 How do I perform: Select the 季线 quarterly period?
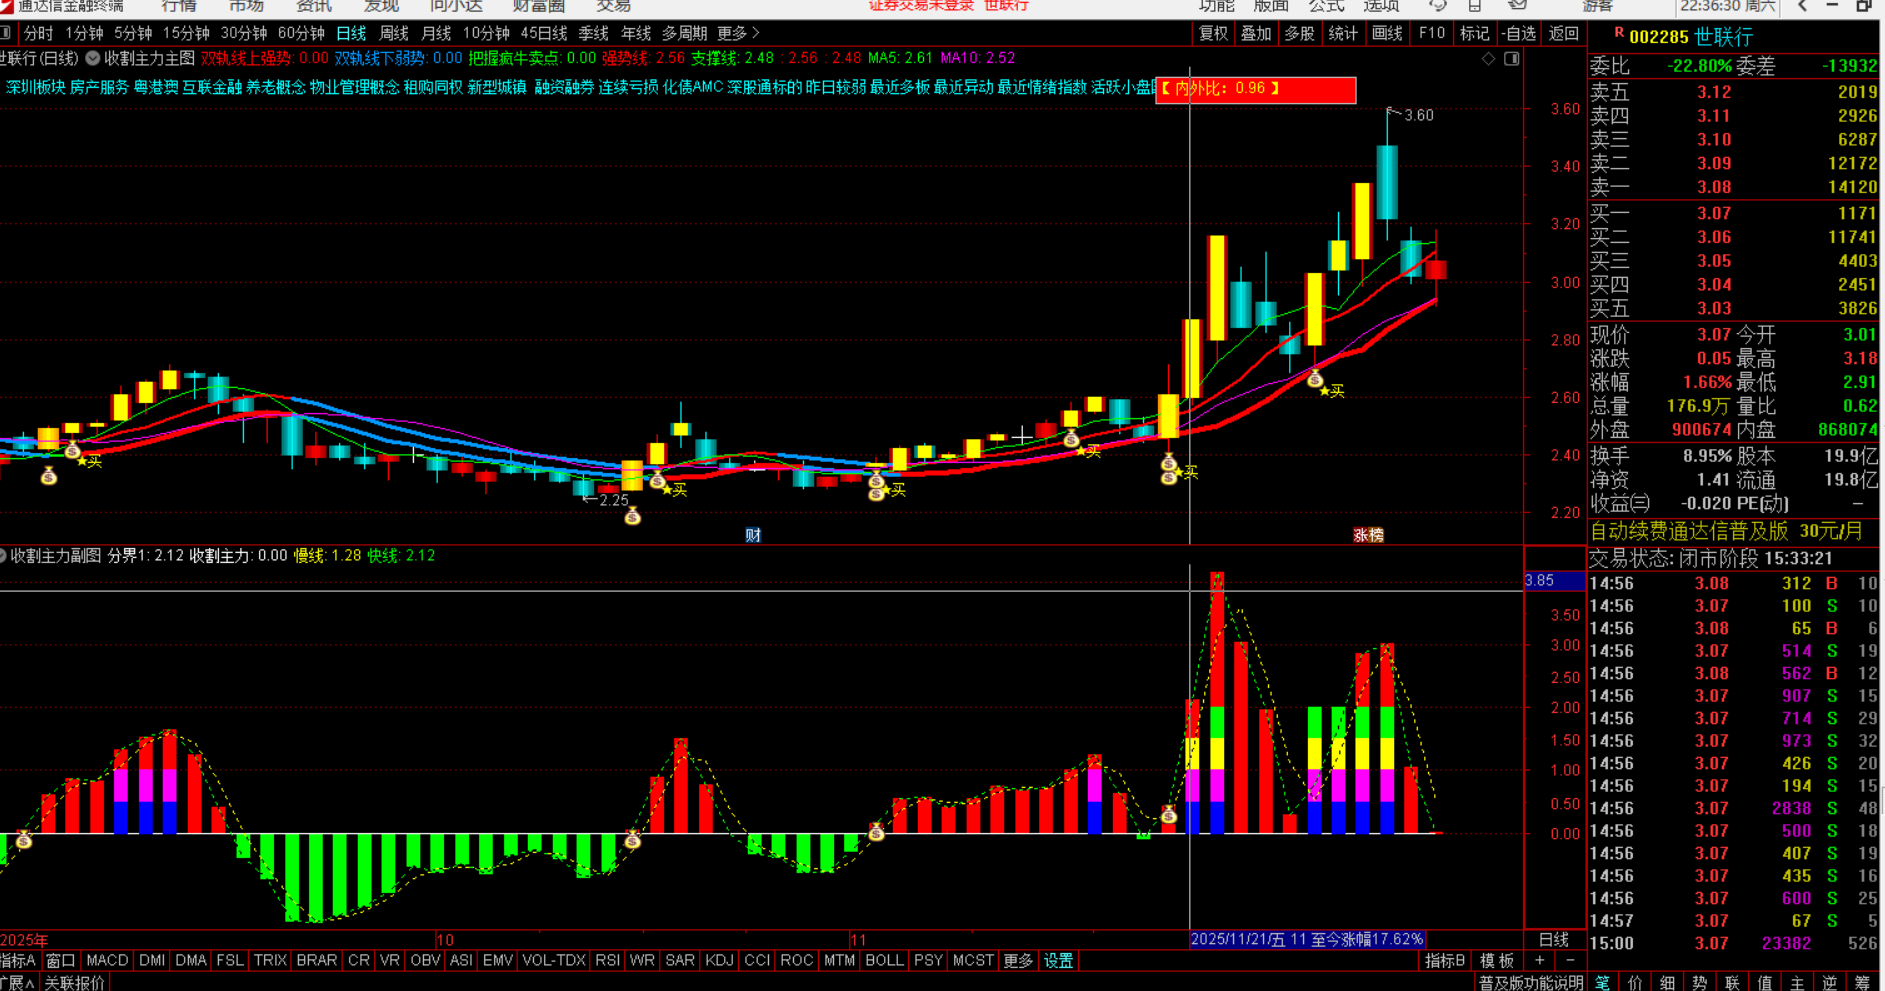(x=593, y=33)
